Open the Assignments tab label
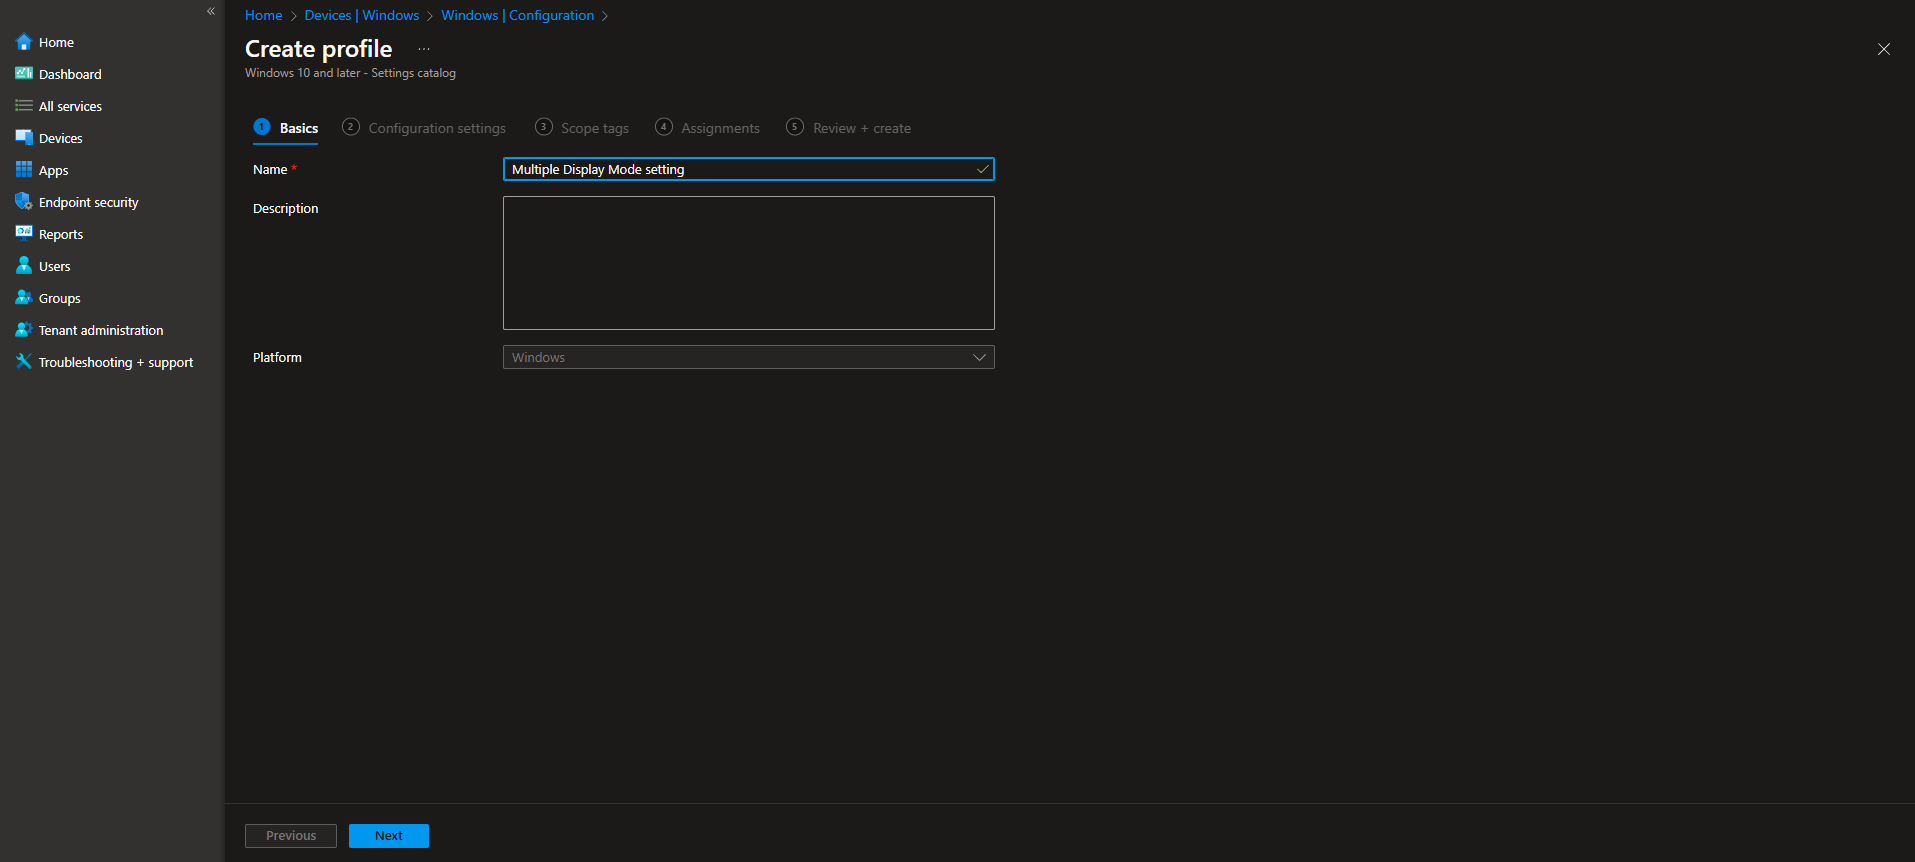Image resolution: width=1915 pixels, height=862 pixels. tap(721, 128)
